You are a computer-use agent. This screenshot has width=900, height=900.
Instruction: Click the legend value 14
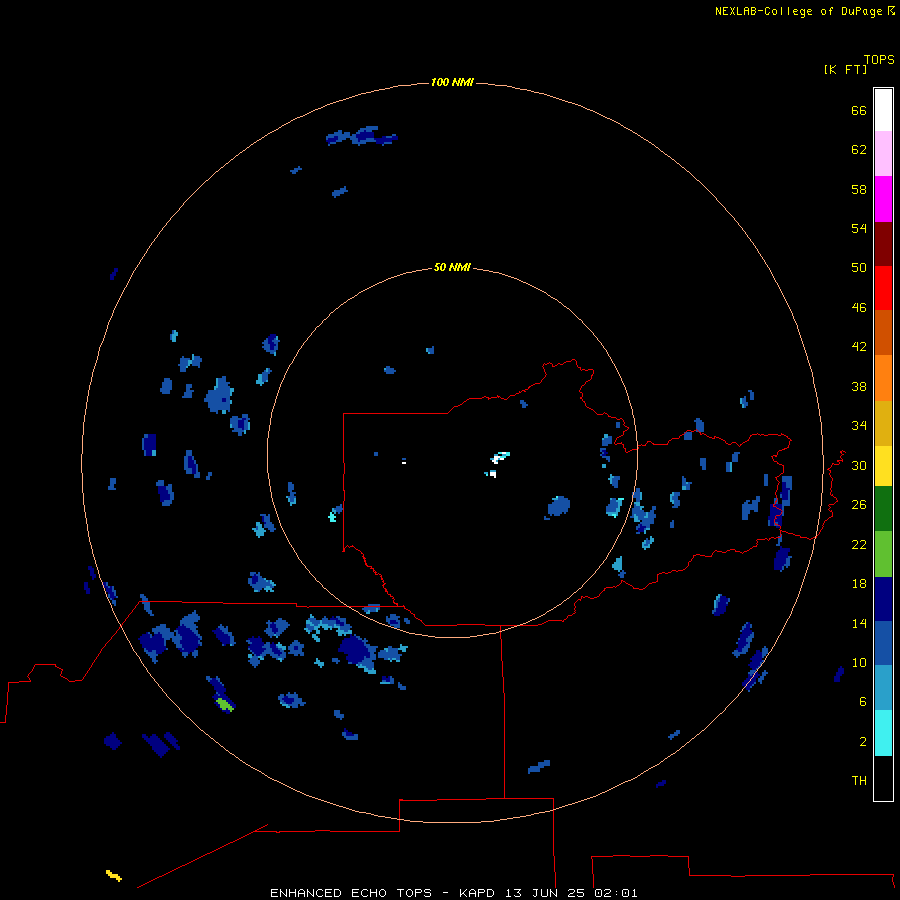pyautogui.click(x=859, y=623)
